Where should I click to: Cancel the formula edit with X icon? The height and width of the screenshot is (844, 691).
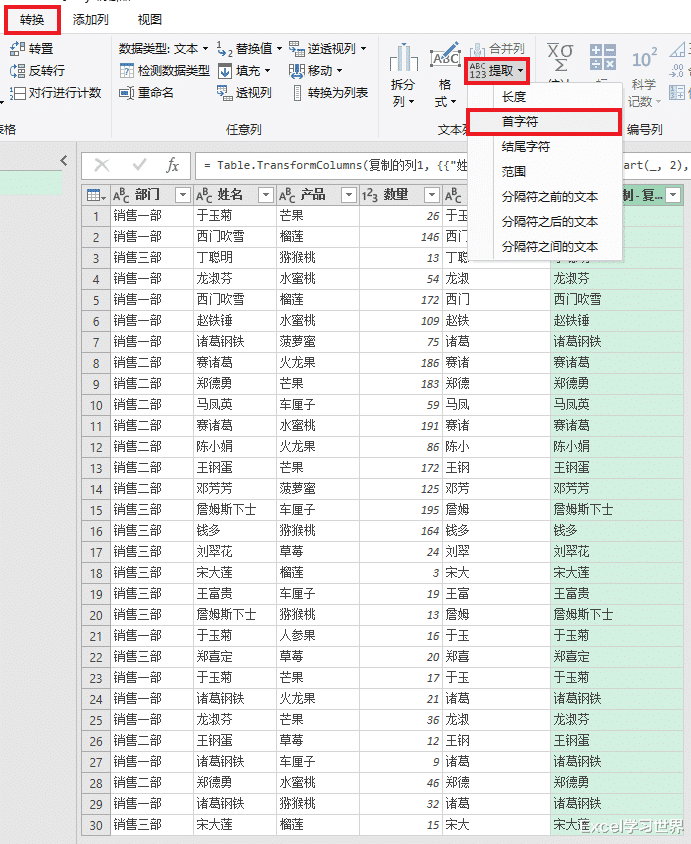point(102,165)
